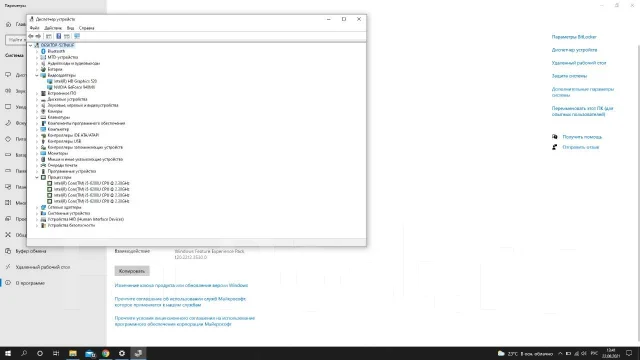This screenshot has width=640, height=360.
Task: Expand 'Устройства HID (Human Interface Devices)'
Action: coord(37,219)
